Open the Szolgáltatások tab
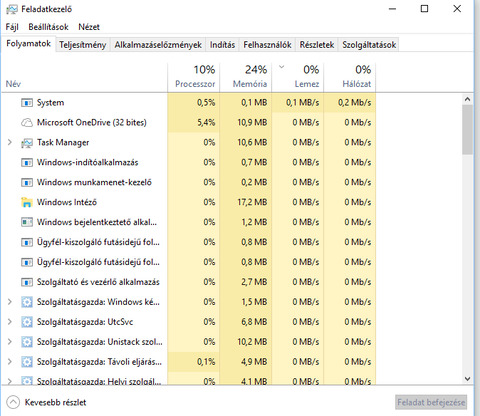Image resolution: width=480 pixels, height=416 pixels. [x=369, y=45]
